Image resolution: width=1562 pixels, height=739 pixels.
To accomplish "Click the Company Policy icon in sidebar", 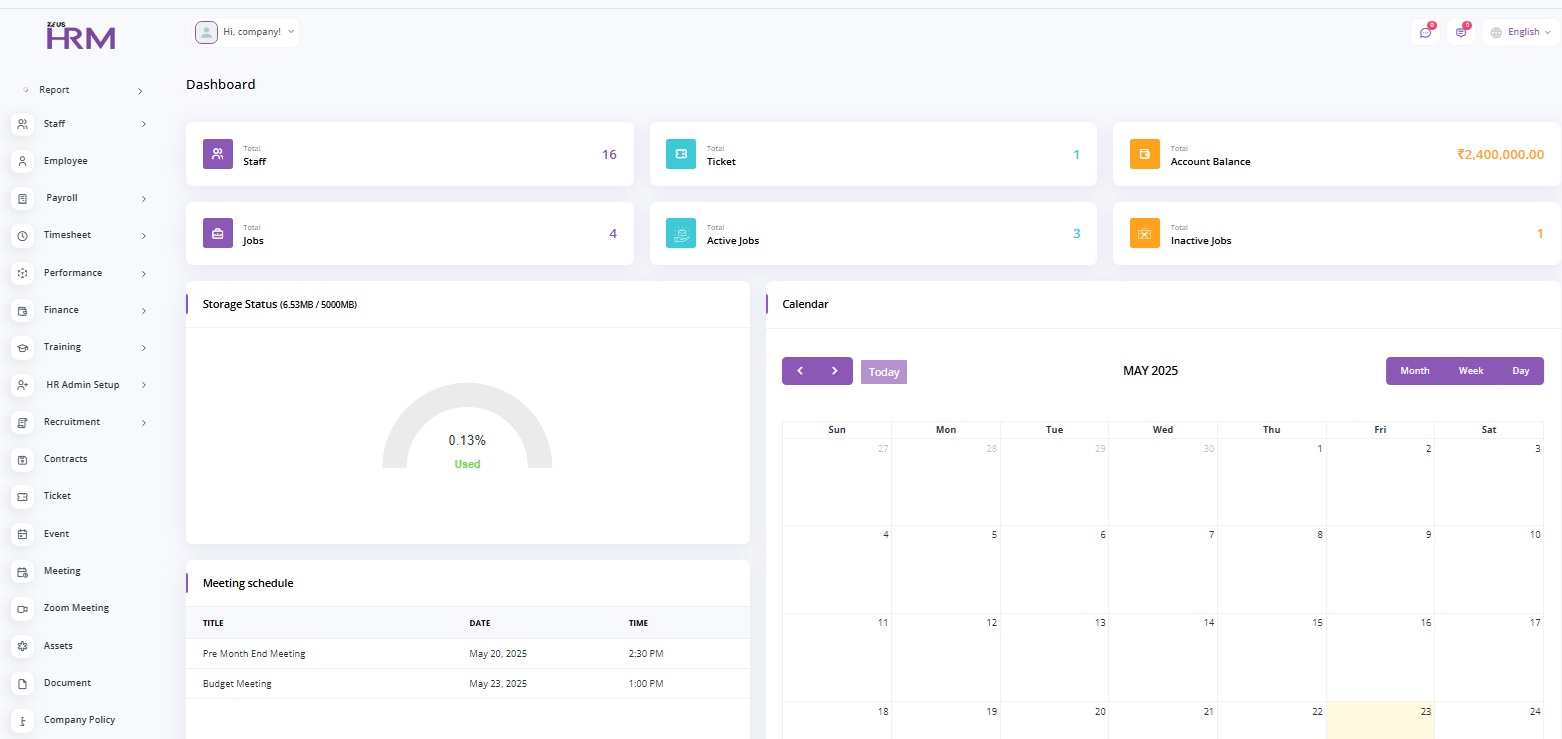I will coord(22,720).
